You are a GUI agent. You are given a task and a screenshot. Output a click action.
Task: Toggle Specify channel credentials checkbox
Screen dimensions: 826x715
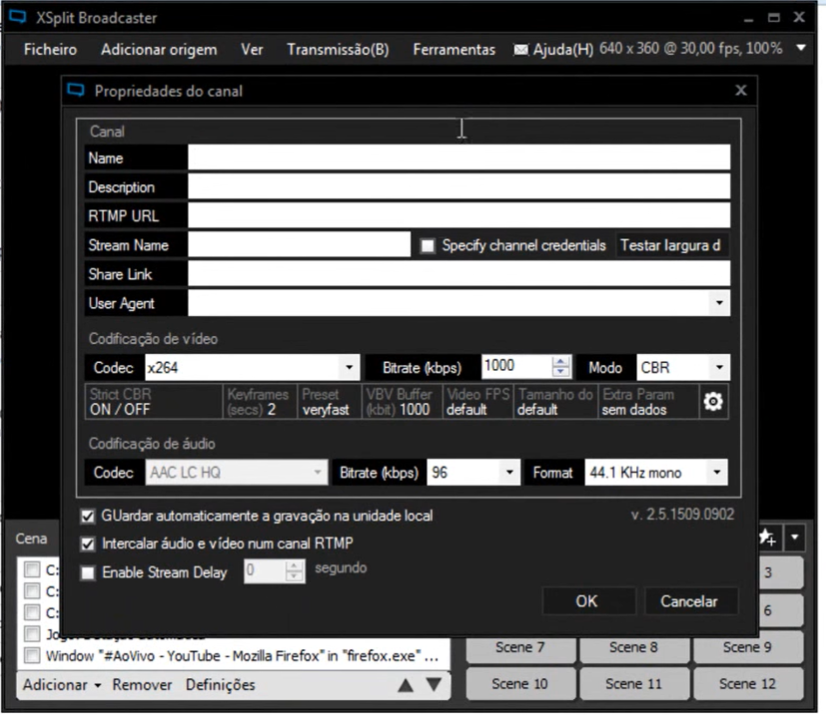click(x=428, y=246)
